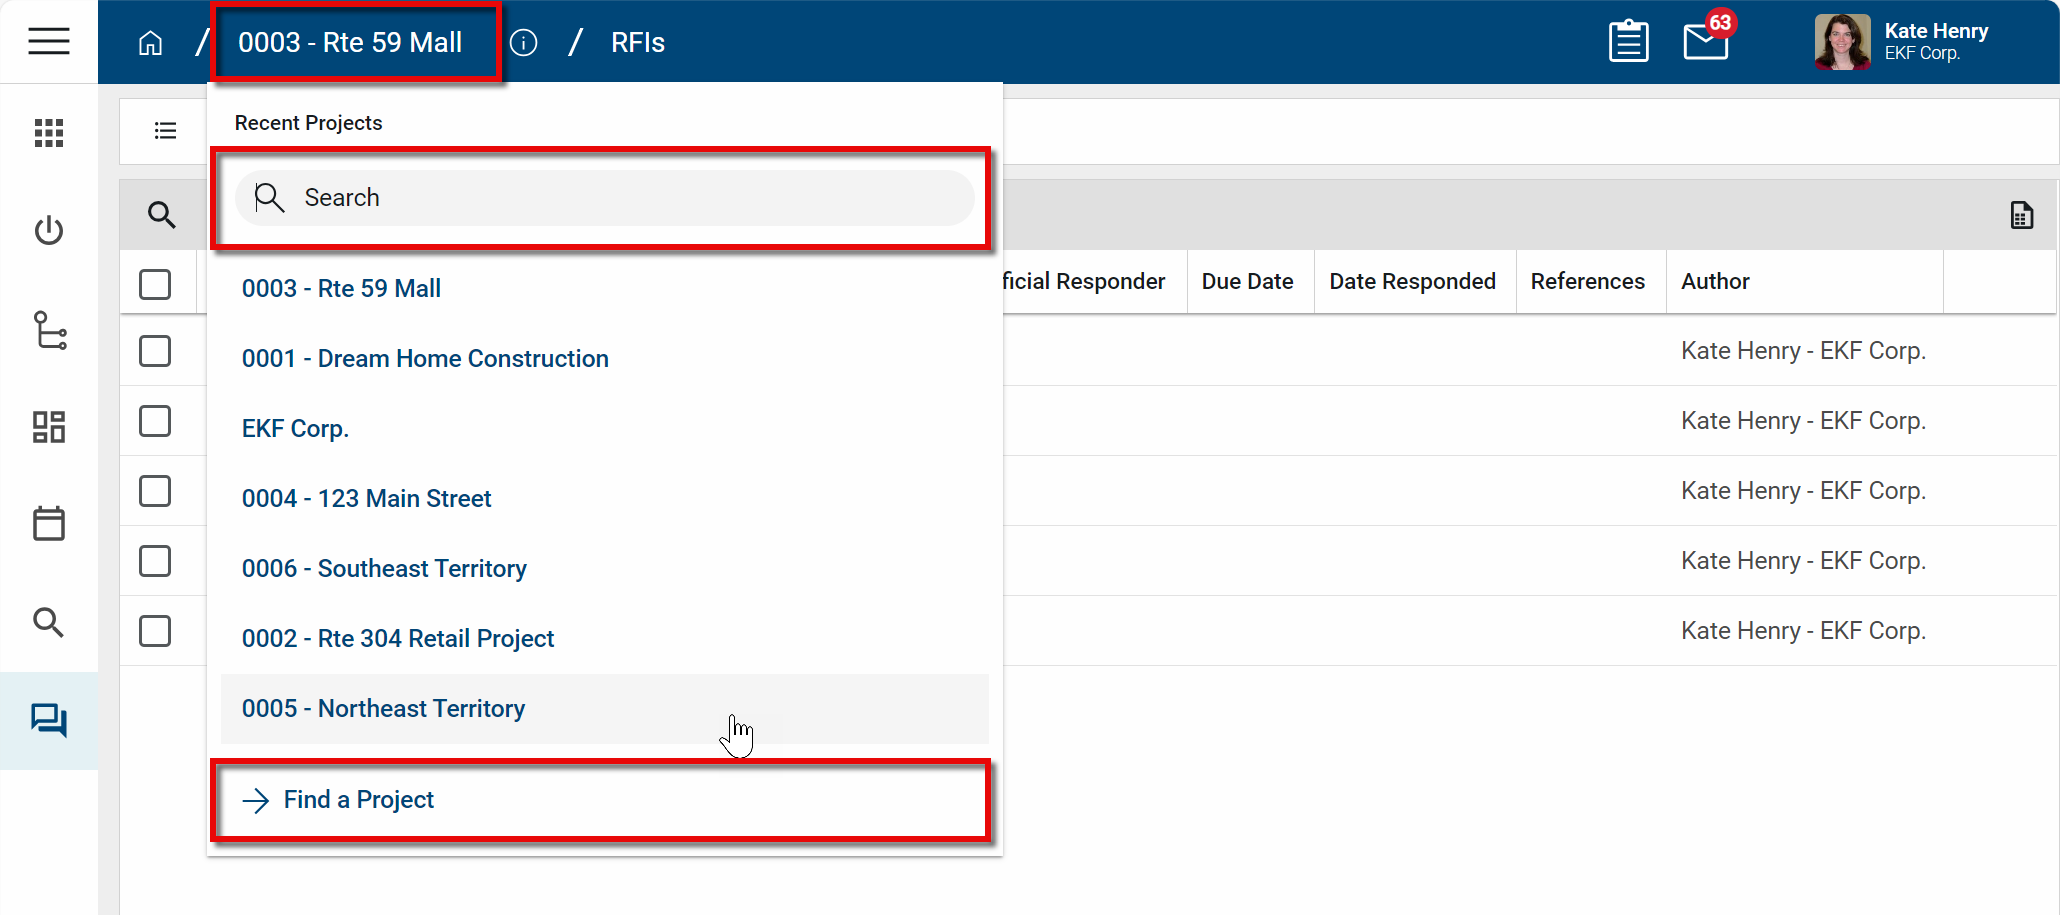Export RFI list using document icon
The height and width of the screenshot is (915, 2060).
click(x=2021, y=215)
